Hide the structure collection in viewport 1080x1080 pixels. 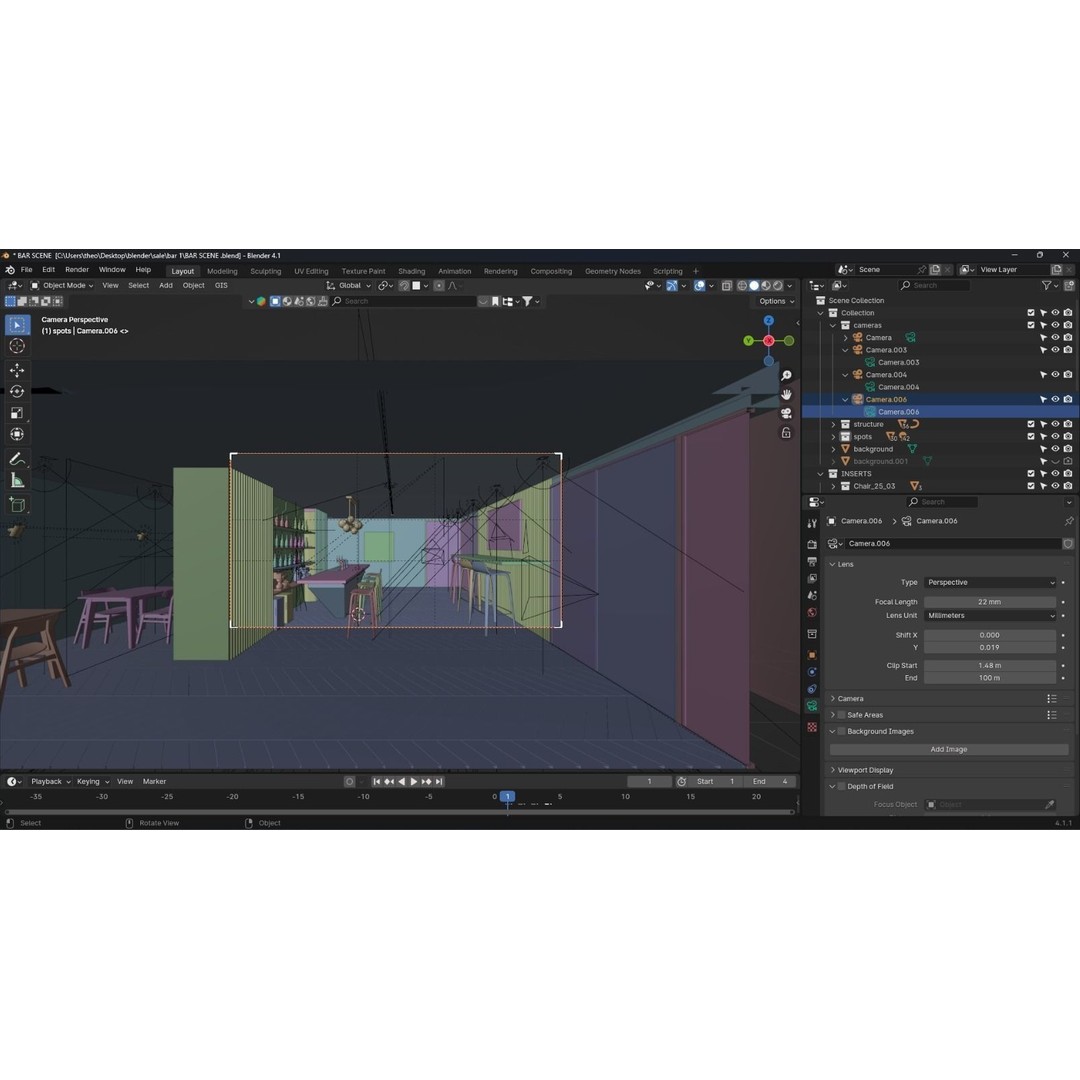pos(1055,424)
